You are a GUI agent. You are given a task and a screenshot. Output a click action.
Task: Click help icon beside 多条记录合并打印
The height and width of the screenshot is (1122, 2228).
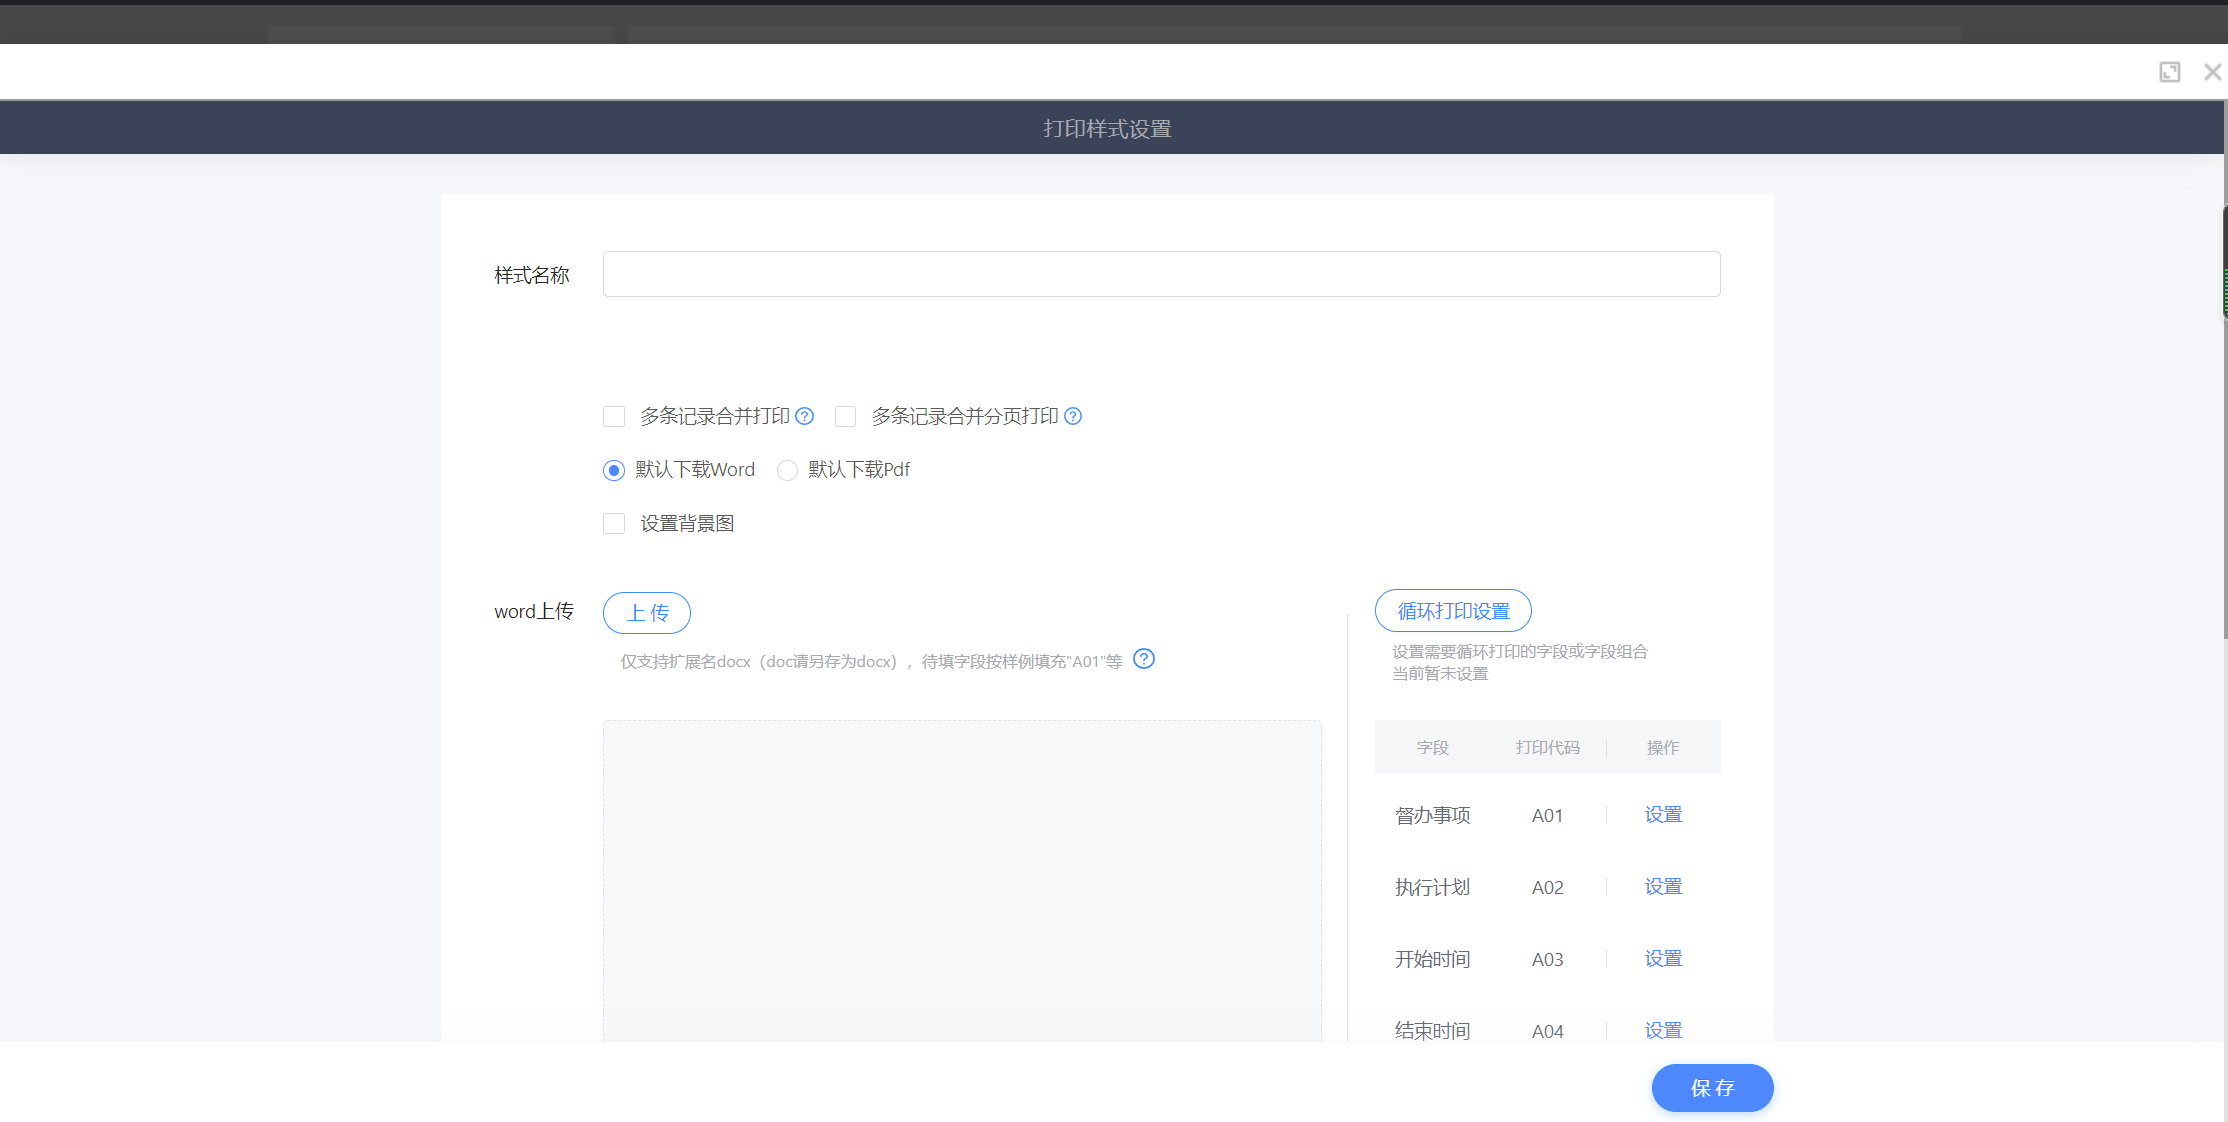pyautogui.click(x=804, y=416)
